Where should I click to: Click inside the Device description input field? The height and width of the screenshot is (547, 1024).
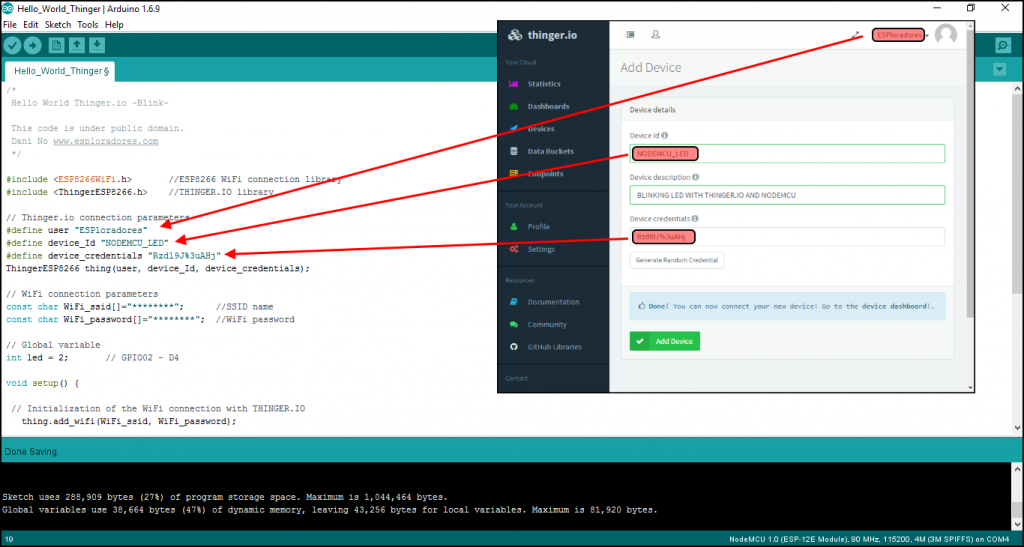(787, 195)
